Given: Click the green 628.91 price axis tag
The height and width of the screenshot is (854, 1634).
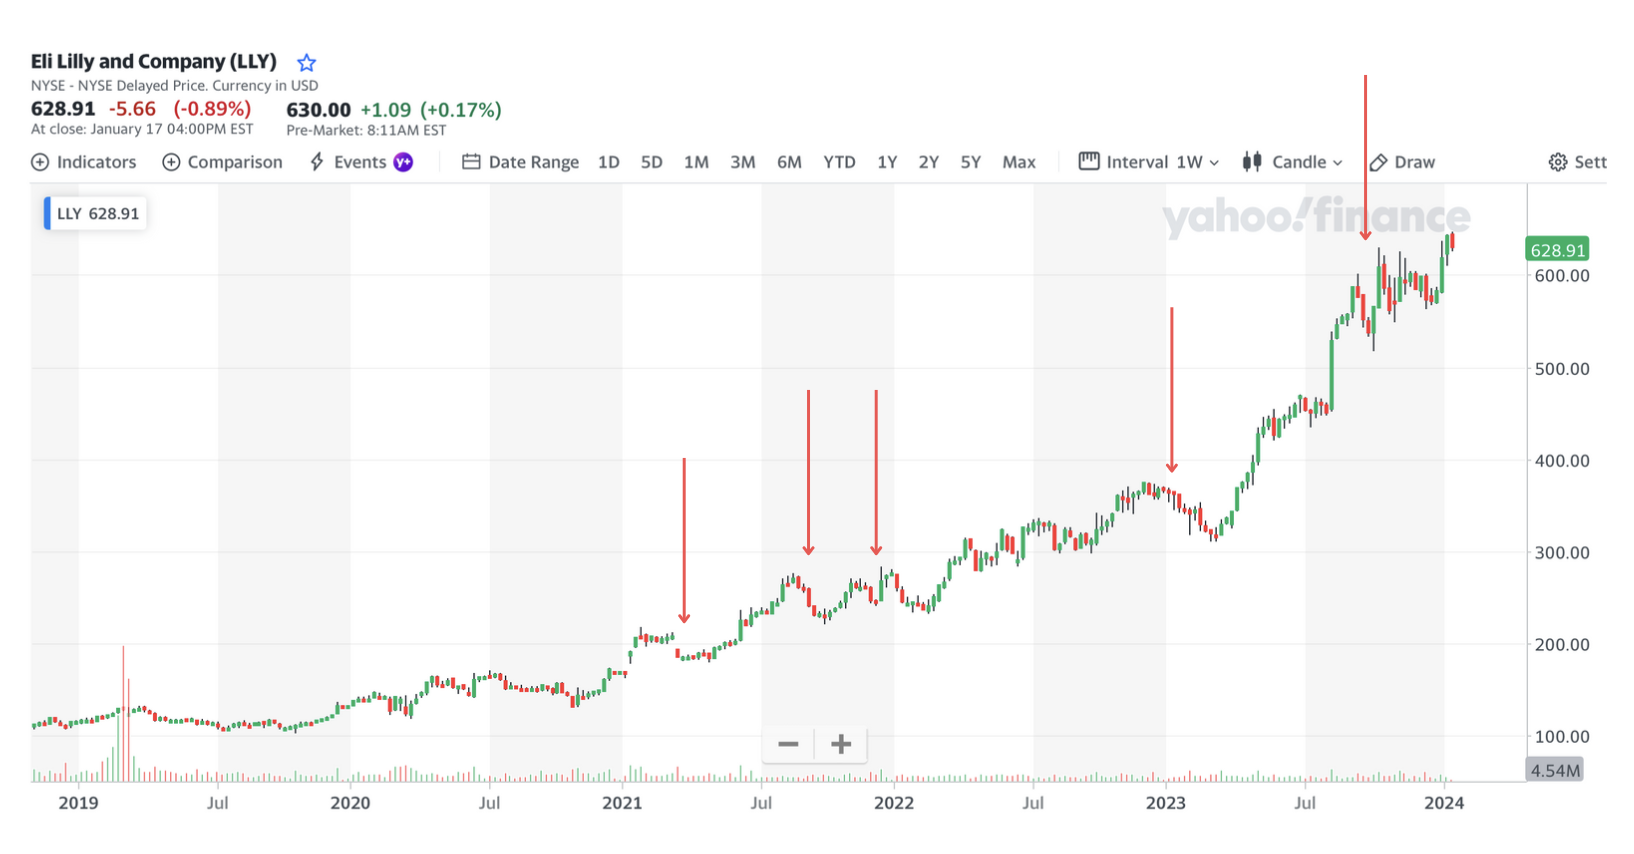Looking at the screenshot, I should (1557, 250).
